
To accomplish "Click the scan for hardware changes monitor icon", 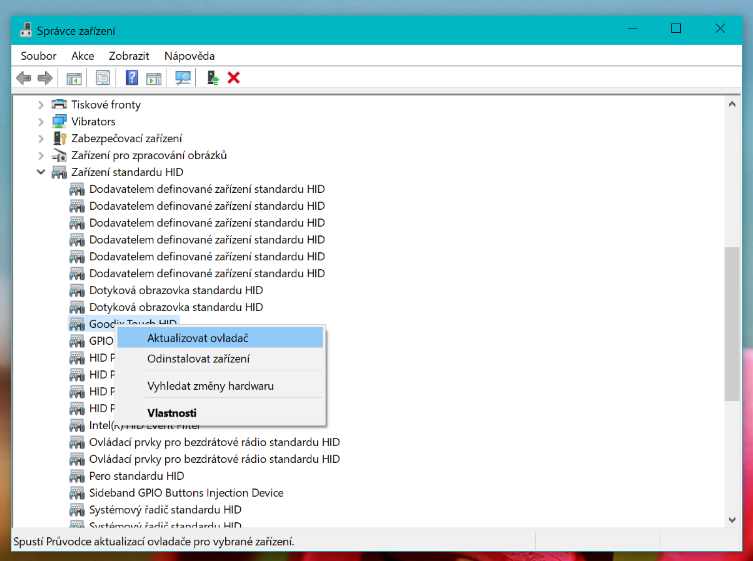I will pos(183,78).
